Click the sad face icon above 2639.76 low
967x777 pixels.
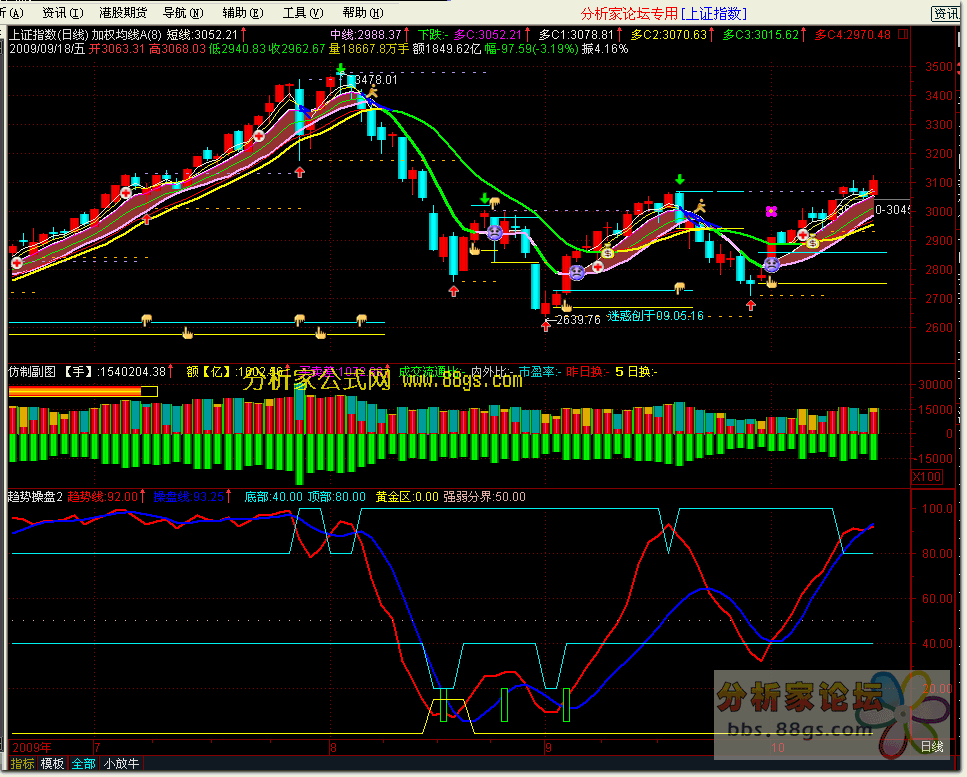click(577, 272)
